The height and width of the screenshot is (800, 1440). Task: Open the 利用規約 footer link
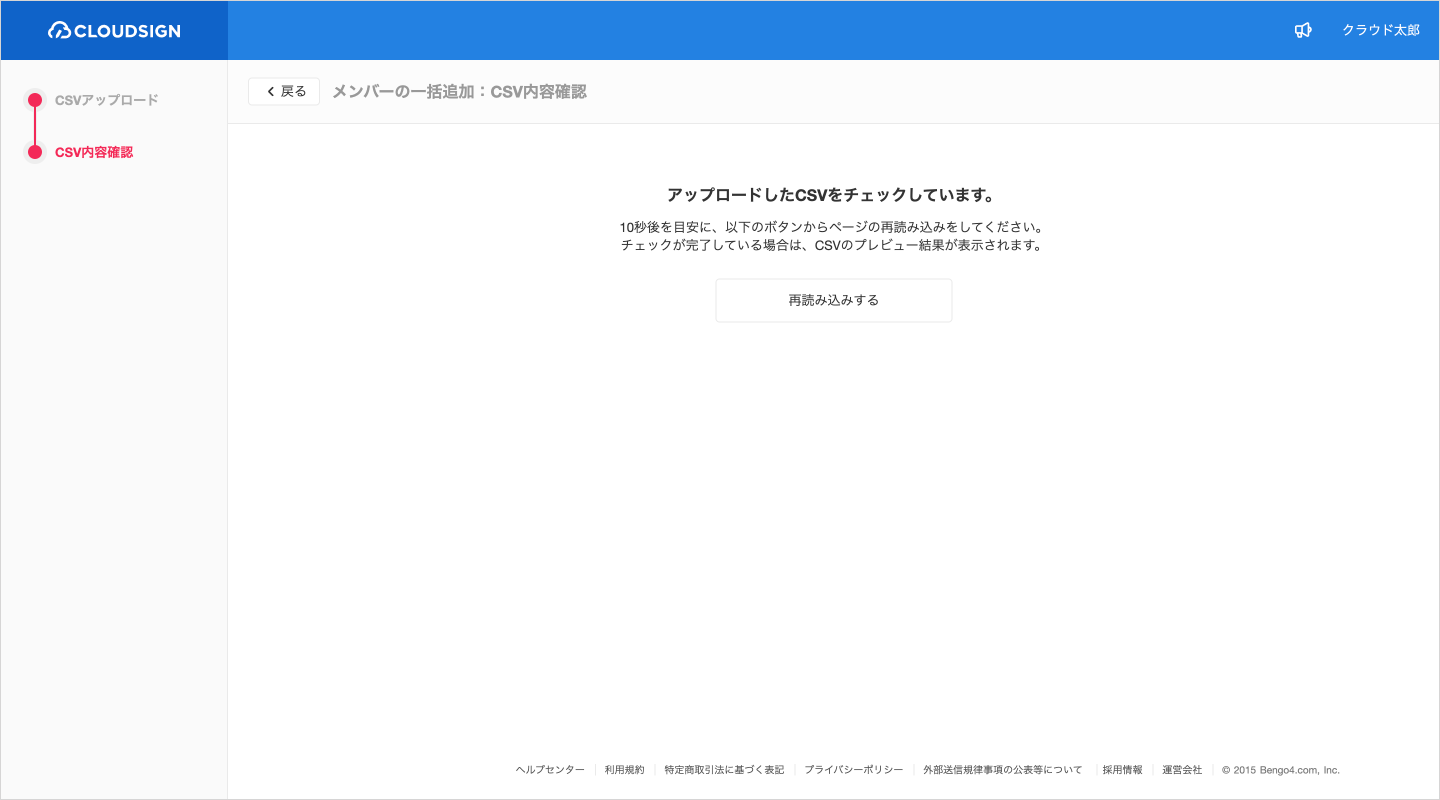[x=624, y=770]
